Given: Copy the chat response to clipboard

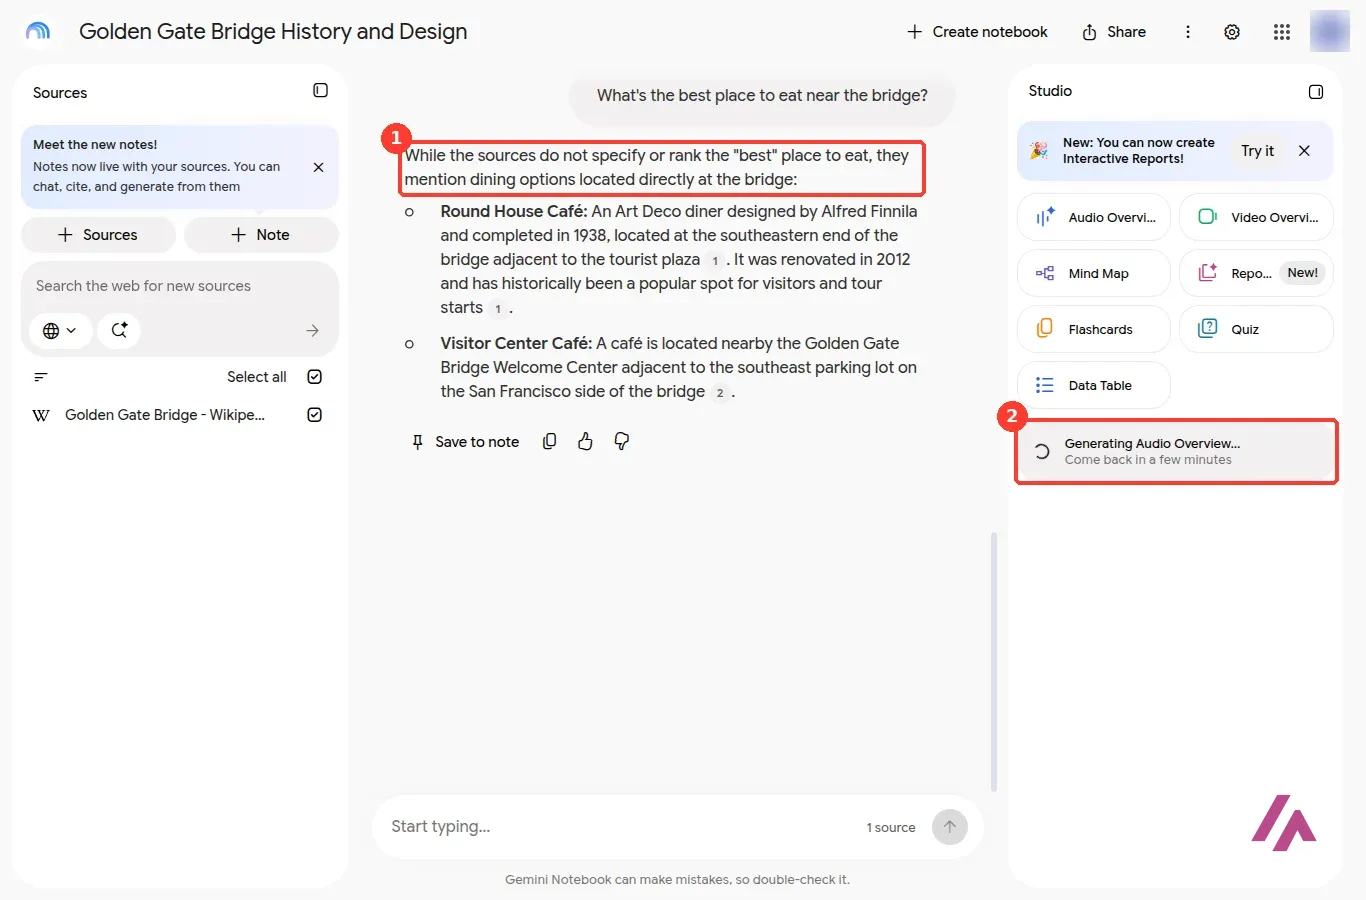Looking at the screenshot, I should 549,441.
